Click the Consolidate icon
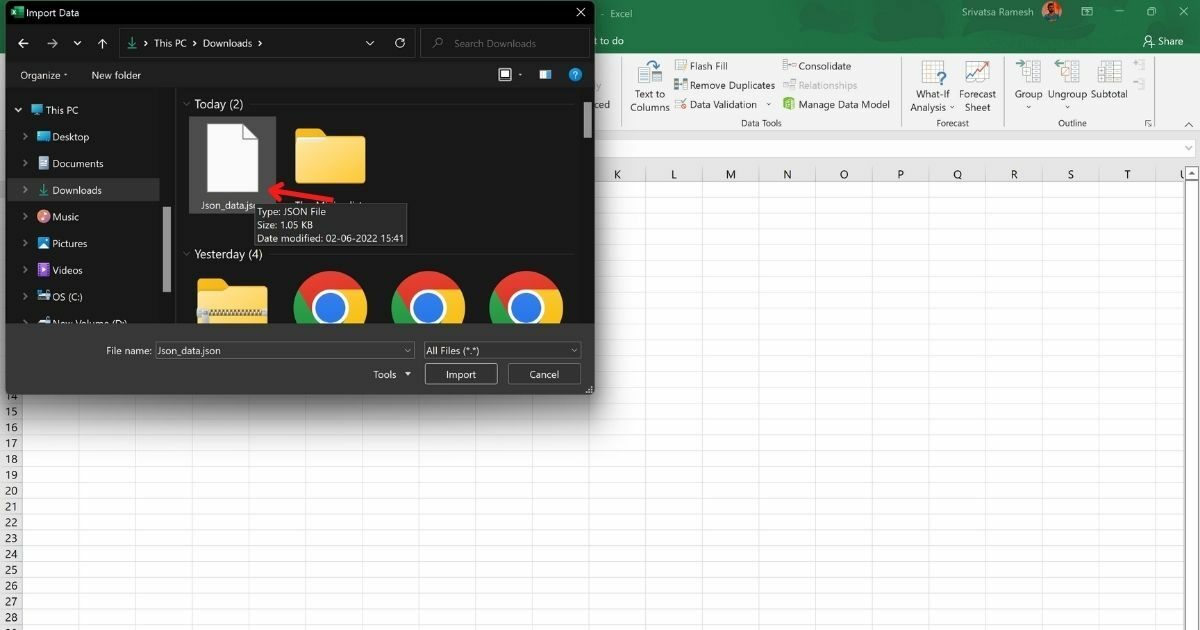Image resolution: width=1200 pixels, height=630 pixels. click(x=817, y=65)
